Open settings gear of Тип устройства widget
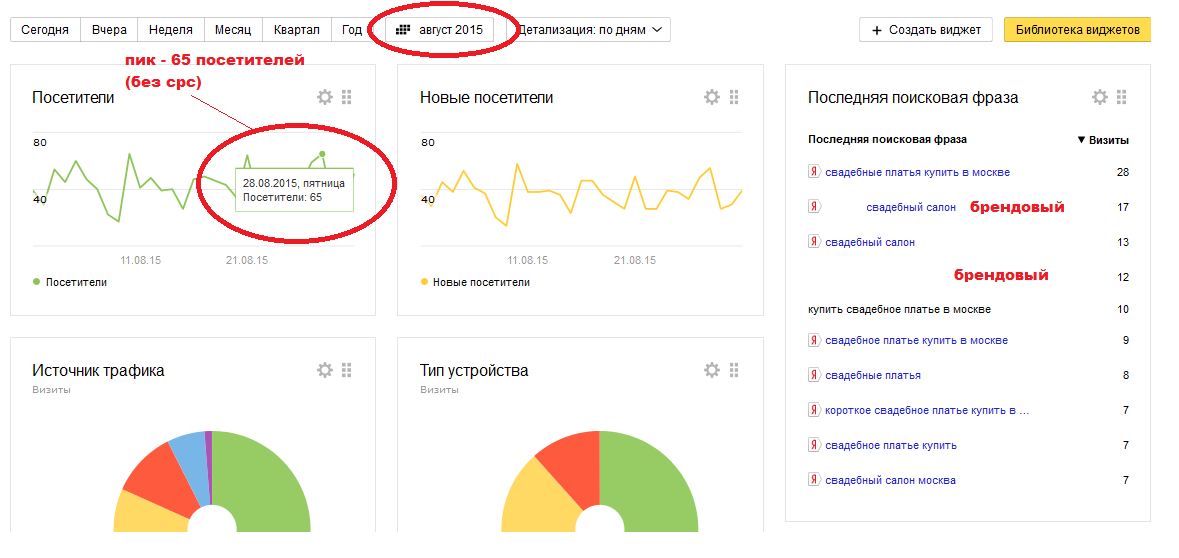 [712, 370]
